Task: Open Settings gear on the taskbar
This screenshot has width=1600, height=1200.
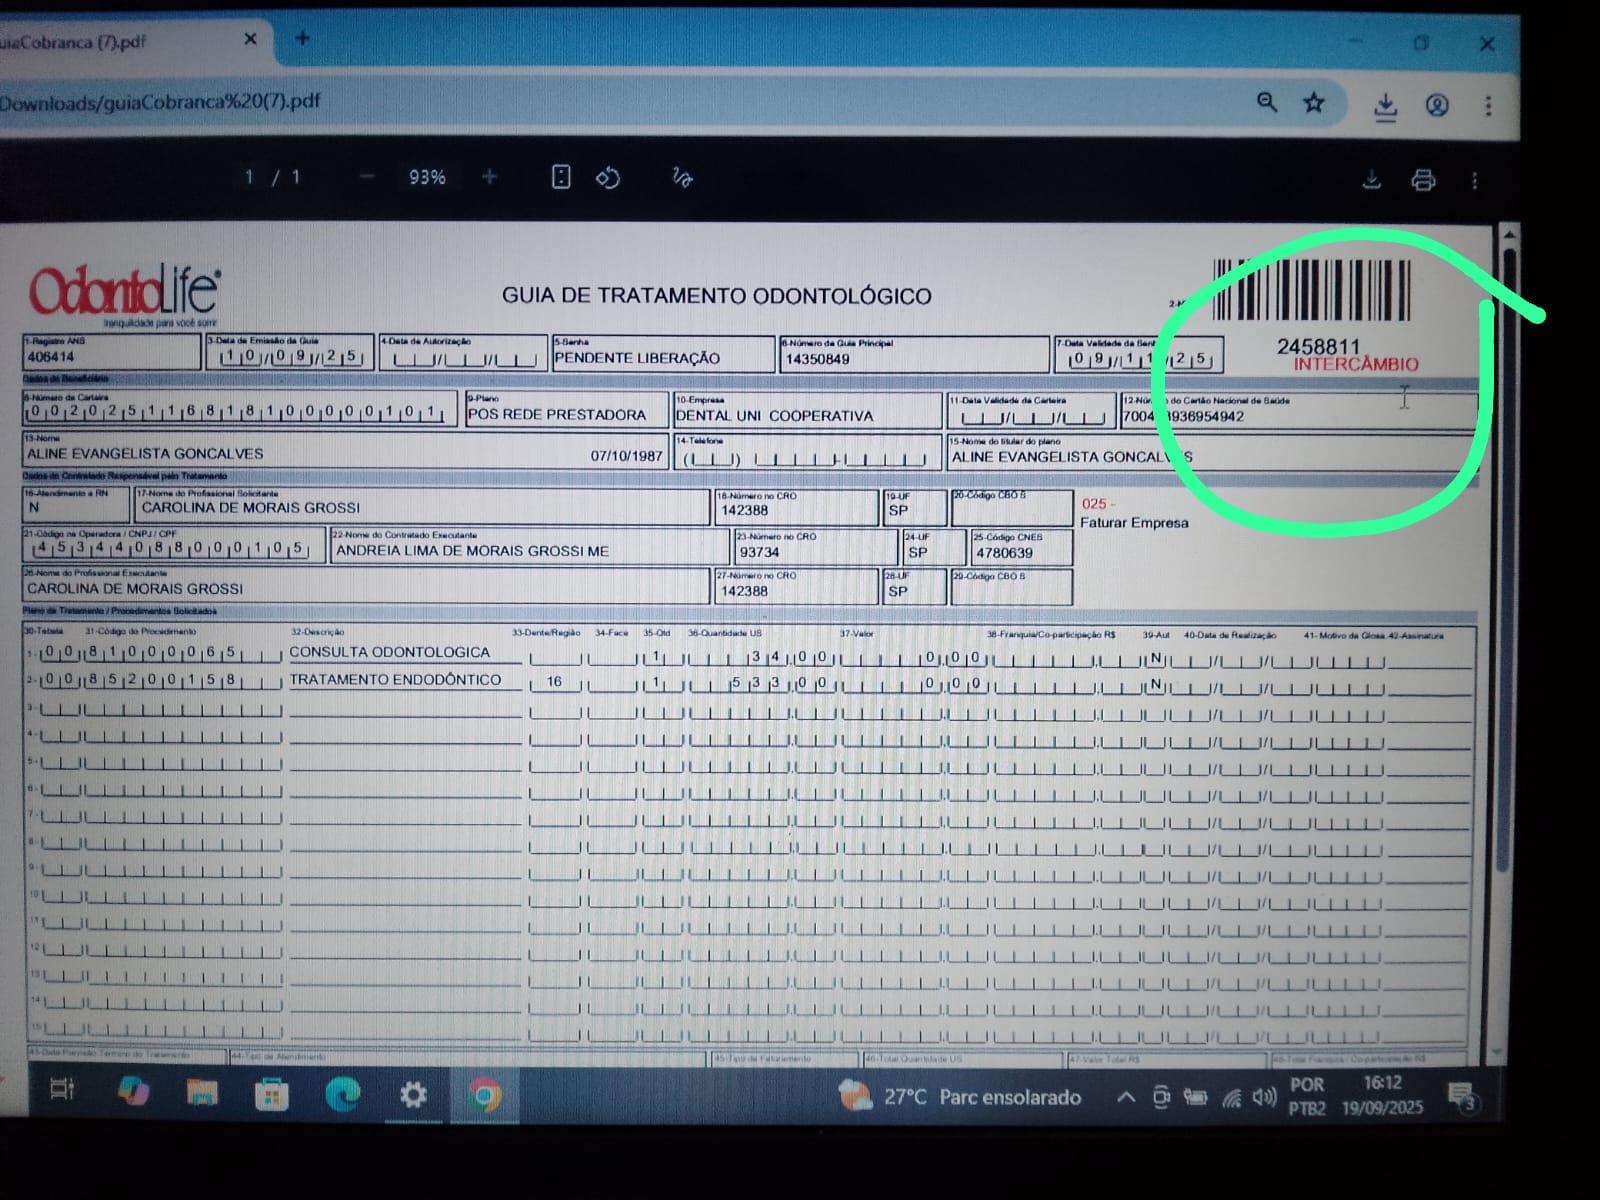Action: [413, 1097]
